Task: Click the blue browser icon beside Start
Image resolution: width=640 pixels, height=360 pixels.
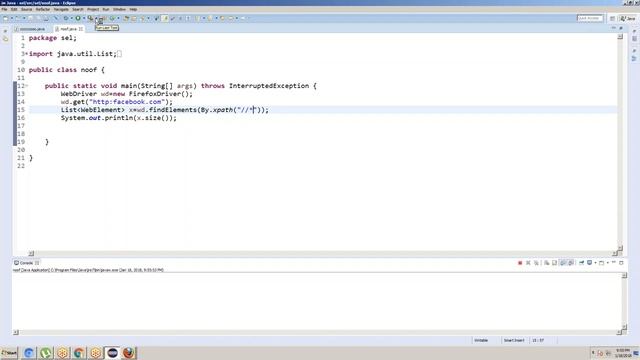Action: [x=29, y=353]
